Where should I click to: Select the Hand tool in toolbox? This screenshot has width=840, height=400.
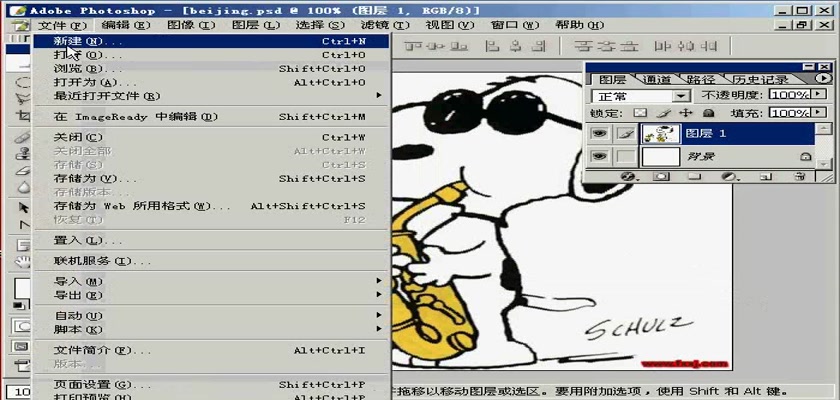tap(22, 262)
